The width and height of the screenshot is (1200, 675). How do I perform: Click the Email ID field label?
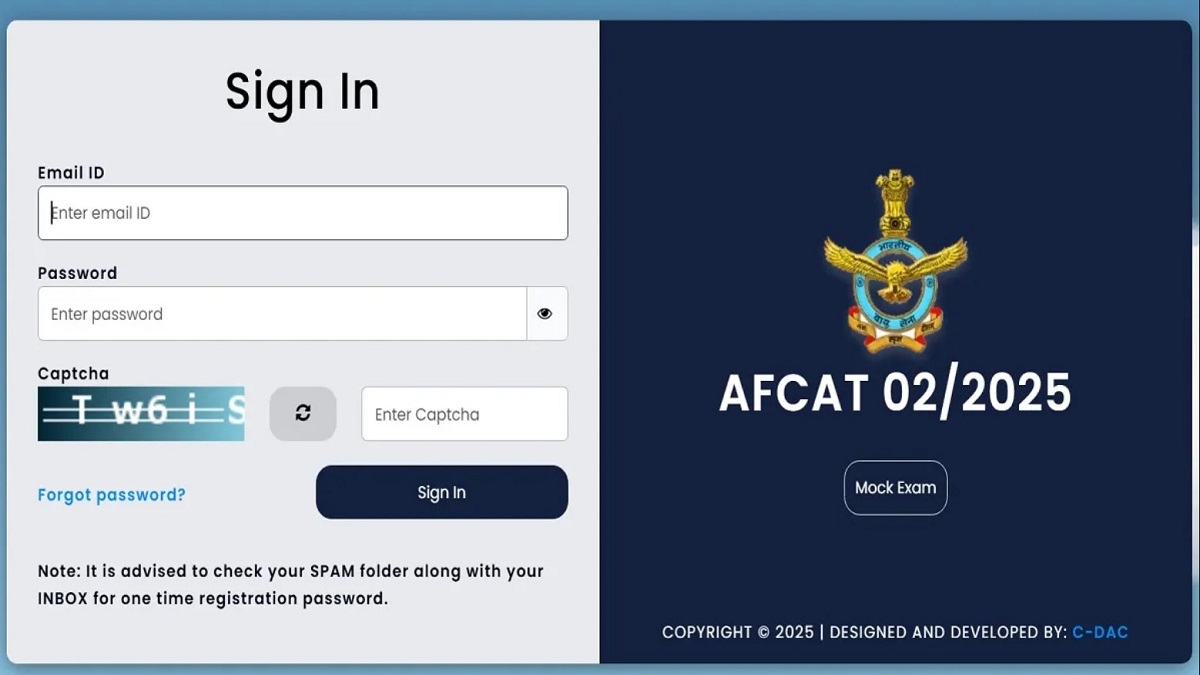click(x=71, y=173)
